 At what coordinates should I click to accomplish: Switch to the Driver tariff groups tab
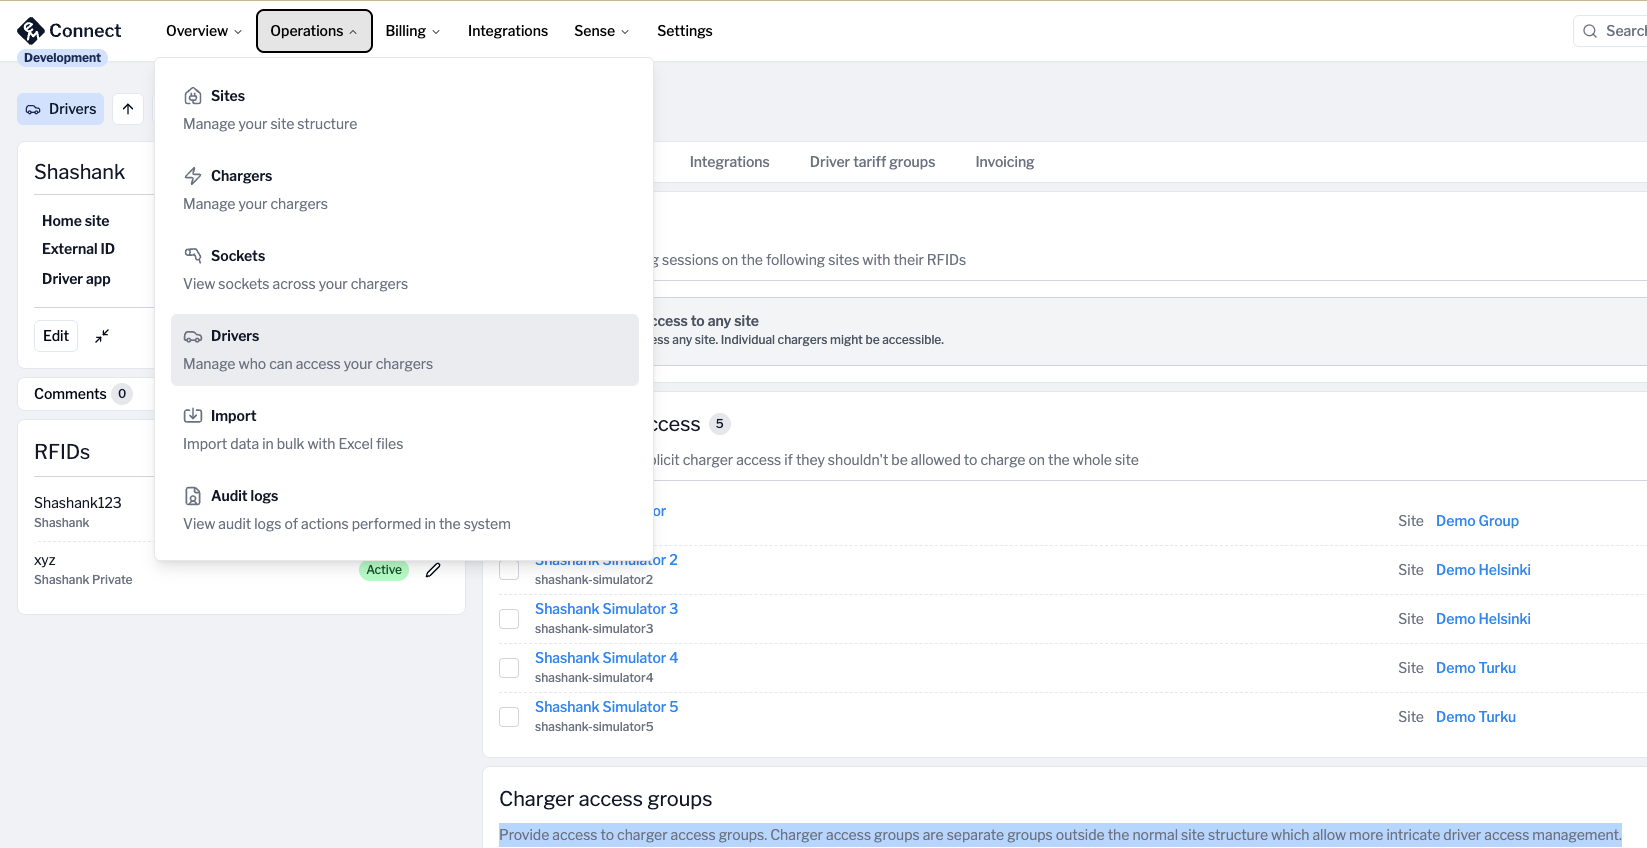(x=872, y=162)
